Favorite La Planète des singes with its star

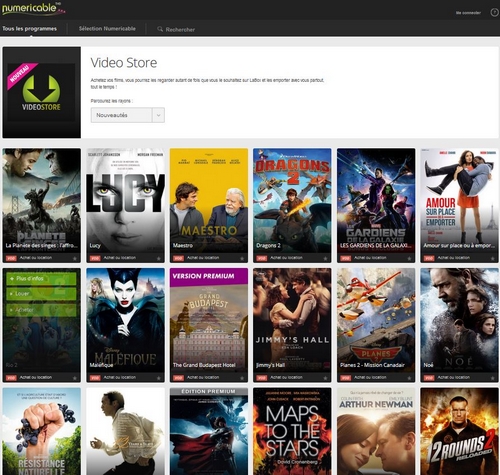click(75, 258)
